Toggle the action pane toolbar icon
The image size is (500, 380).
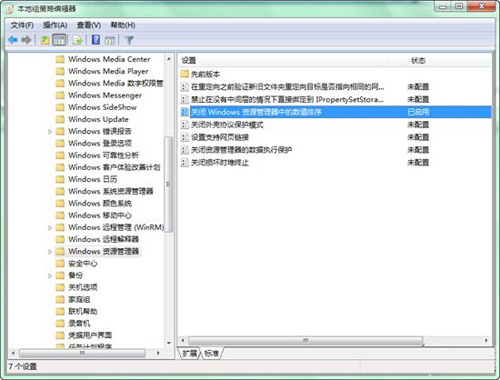tap(110, 41)
